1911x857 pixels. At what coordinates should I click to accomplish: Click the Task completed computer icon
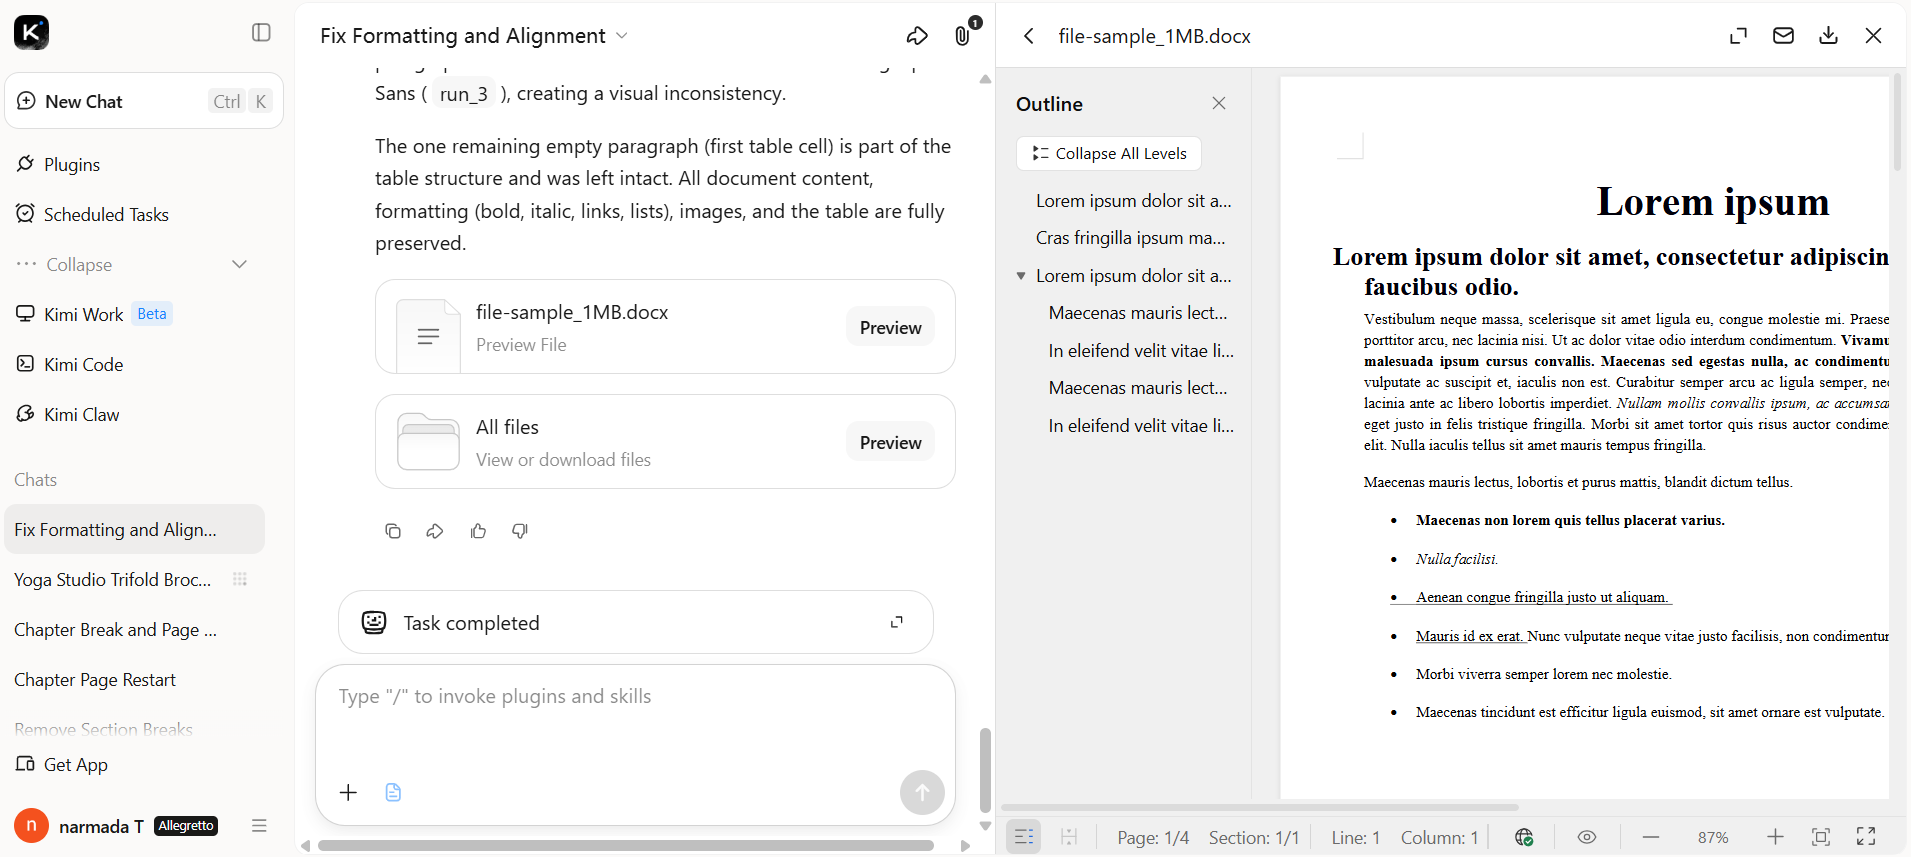[x=374, y=622]
